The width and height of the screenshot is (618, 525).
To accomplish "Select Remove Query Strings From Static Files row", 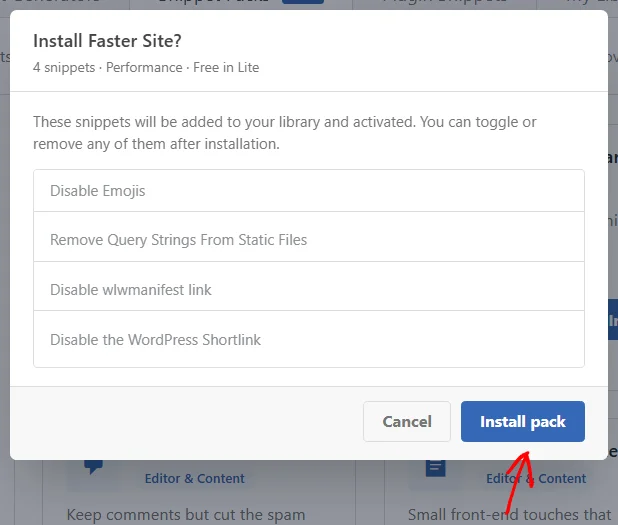I will click(309, 237).
